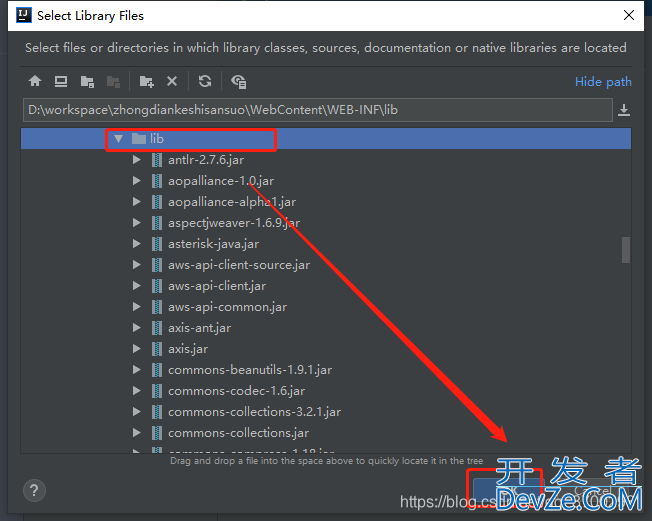Expand aws-api-common.jar node

point(136,306)
